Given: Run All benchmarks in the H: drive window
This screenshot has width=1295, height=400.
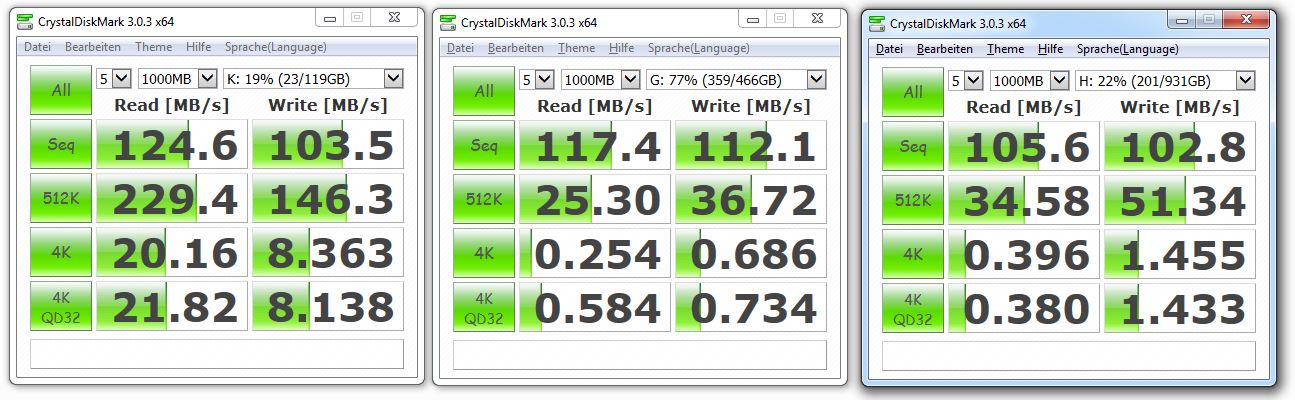Looking at the screenshot, I should pos(912,91).
